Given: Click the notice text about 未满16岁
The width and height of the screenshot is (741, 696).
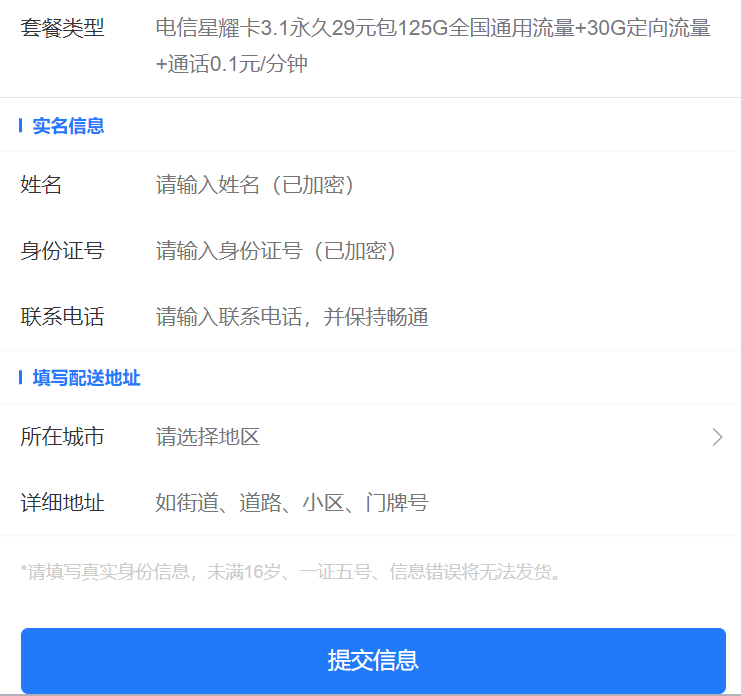Looking at the screenshot, I should (x=291, y=572).
